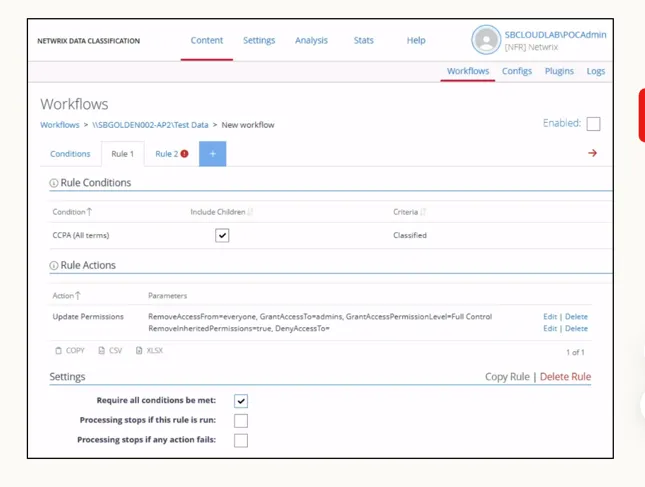Click the red right arrow icon
This screenshot has height=487, width=645.
click(x=592, y=153)
